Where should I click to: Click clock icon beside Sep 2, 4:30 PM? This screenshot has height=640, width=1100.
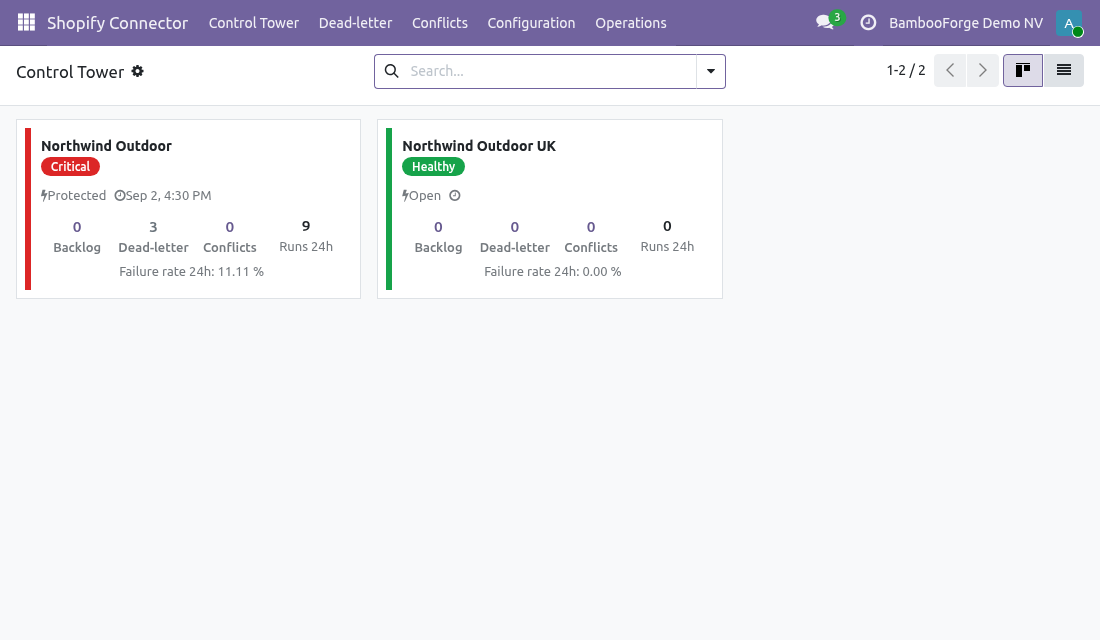coord(119,196)
